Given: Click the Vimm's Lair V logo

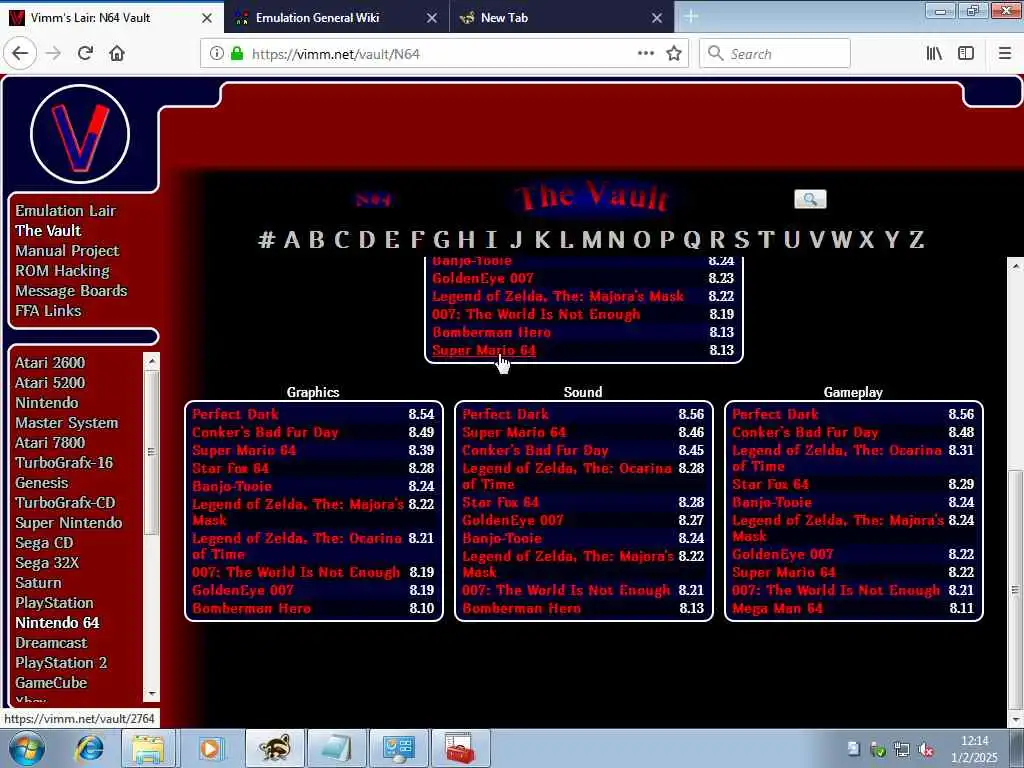Looking at the screenshot, I should (x=80, y=134).
